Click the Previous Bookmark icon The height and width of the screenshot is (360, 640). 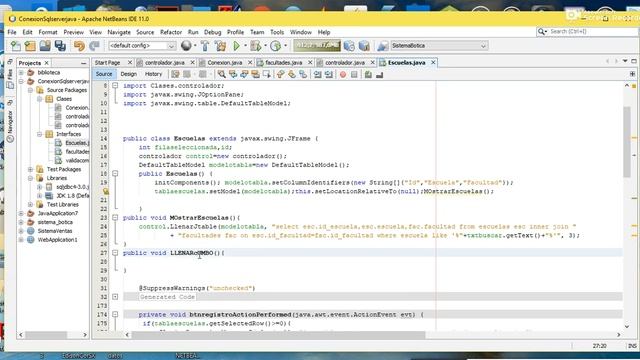[280, 74]
